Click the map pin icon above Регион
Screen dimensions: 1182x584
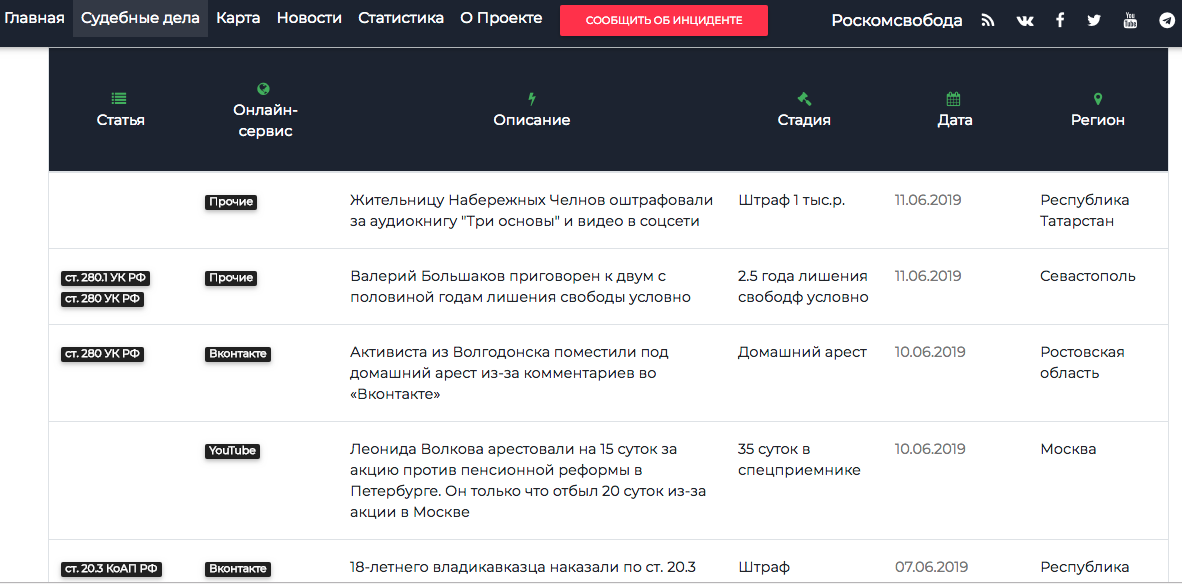pos(1098,98)
